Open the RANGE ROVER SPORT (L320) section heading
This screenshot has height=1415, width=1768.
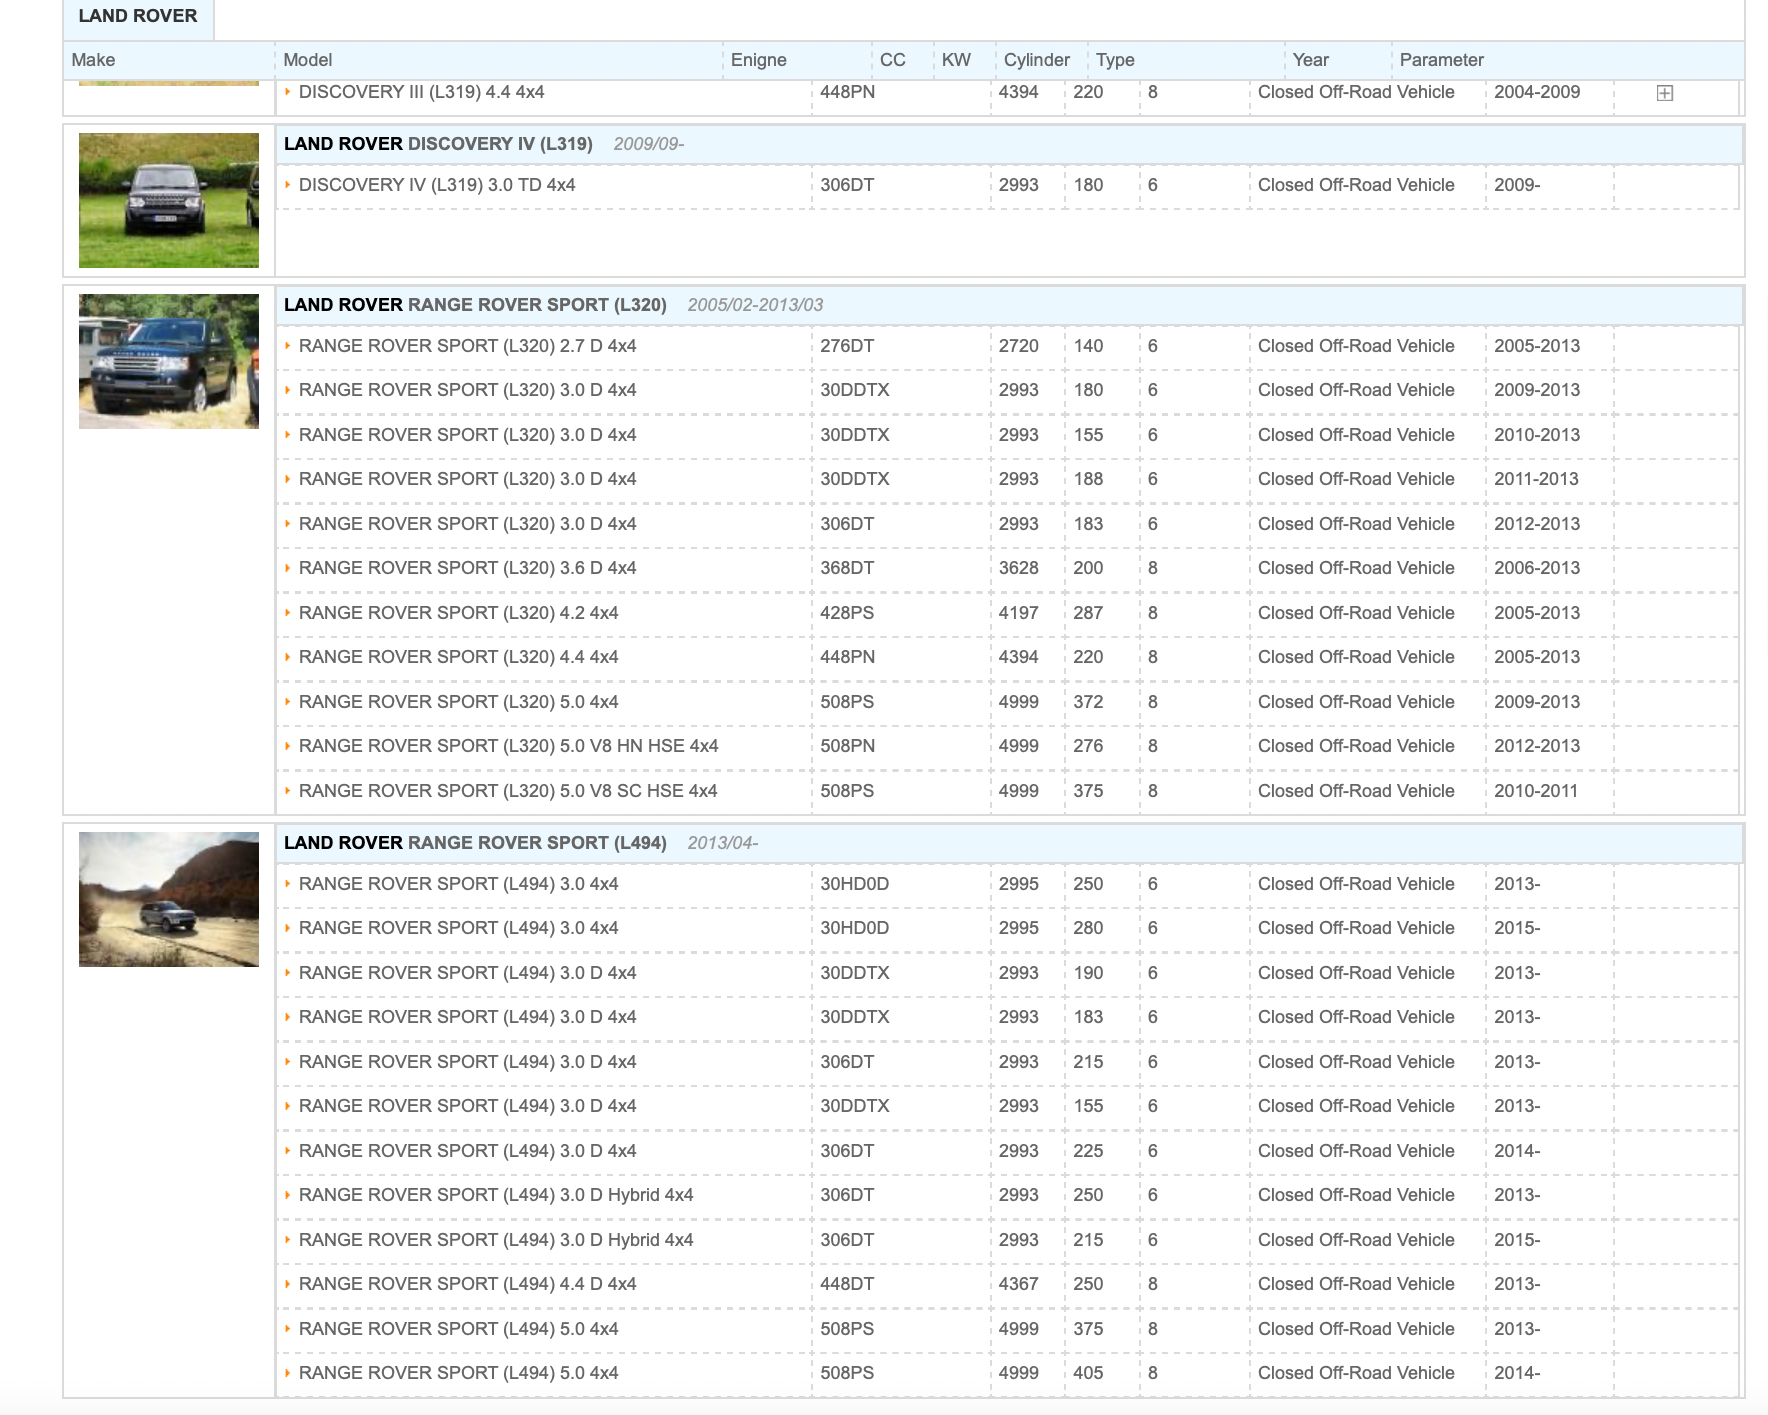(475, 305)
